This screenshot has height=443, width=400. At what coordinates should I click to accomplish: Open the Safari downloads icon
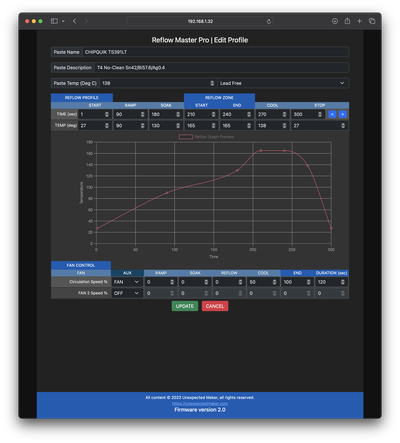[335, 21]
